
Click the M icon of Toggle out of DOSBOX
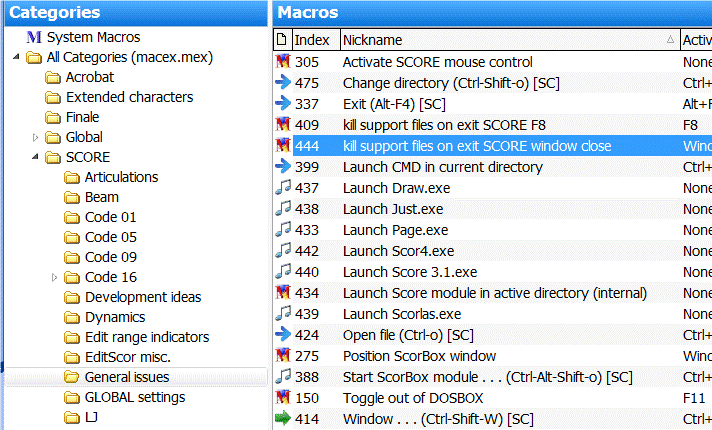(x=283, y=397)
